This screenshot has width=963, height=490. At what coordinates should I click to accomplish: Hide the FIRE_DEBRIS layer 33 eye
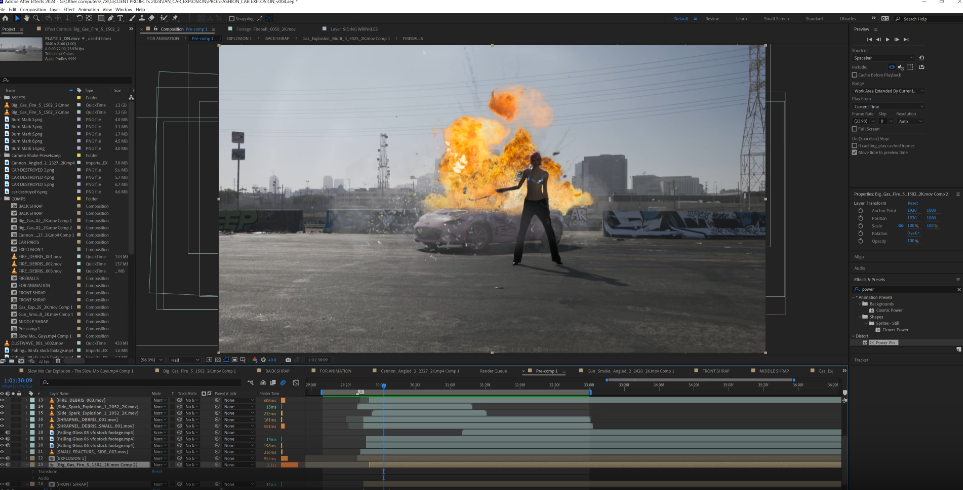tap(2, 400)
